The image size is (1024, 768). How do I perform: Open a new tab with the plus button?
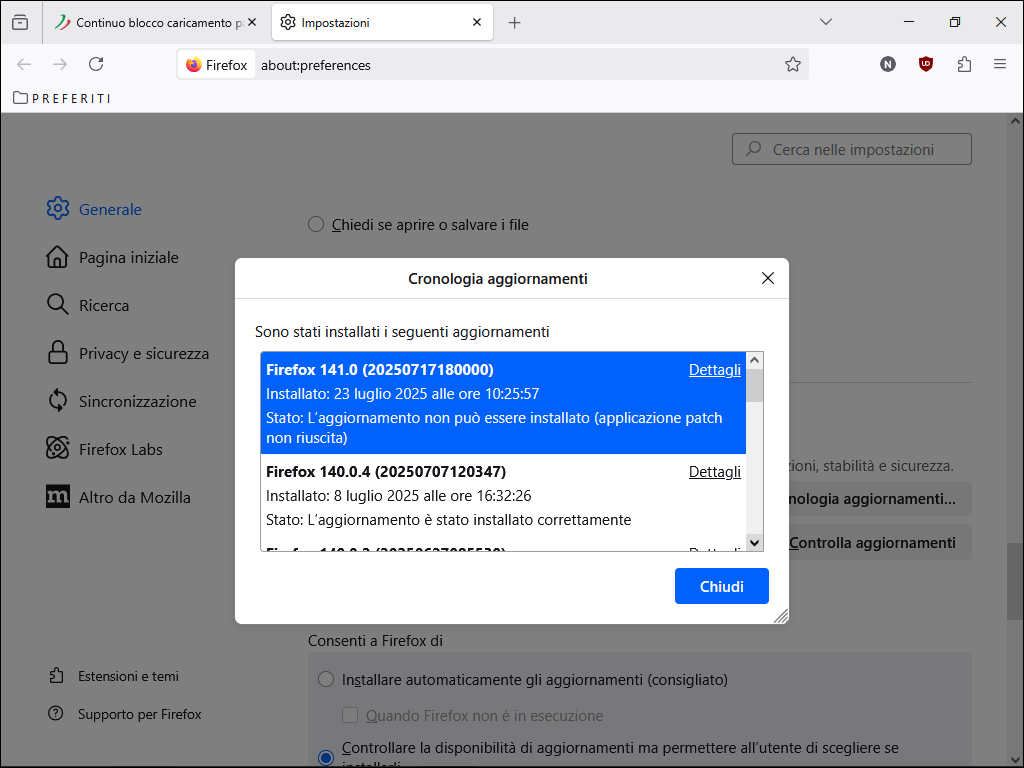[x=515, y=23]
